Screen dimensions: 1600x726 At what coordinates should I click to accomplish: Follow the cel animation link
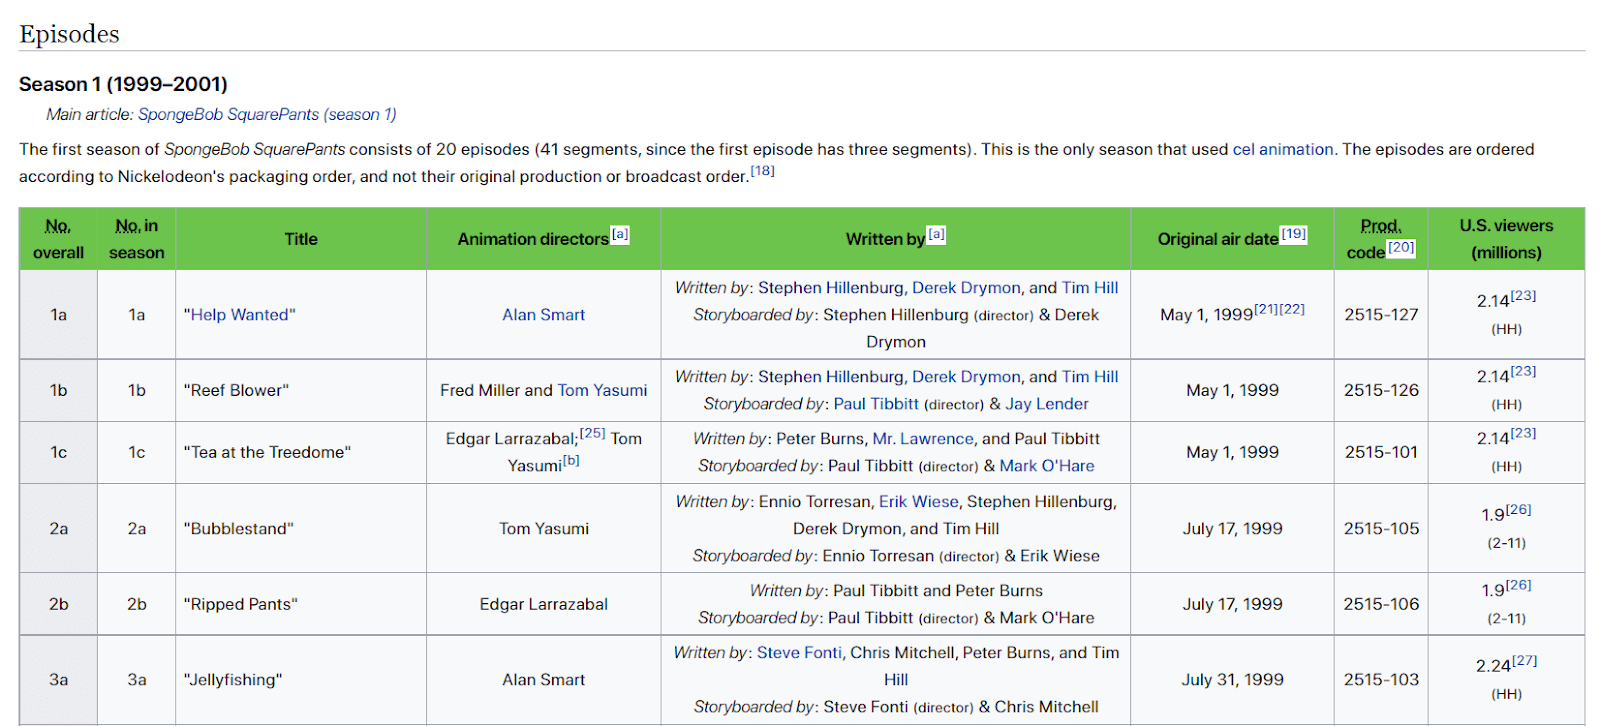point(1283,149)
